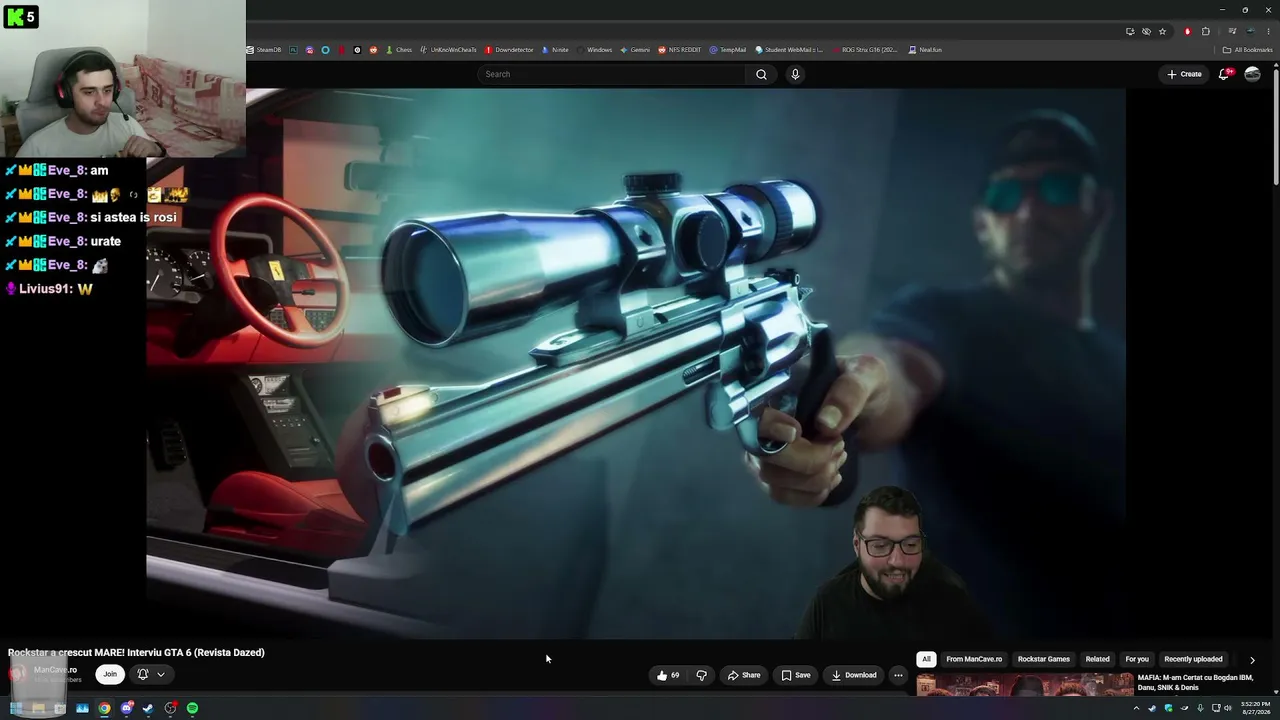Open OBS Studio from the taskbar

click(x=171, y=708)
